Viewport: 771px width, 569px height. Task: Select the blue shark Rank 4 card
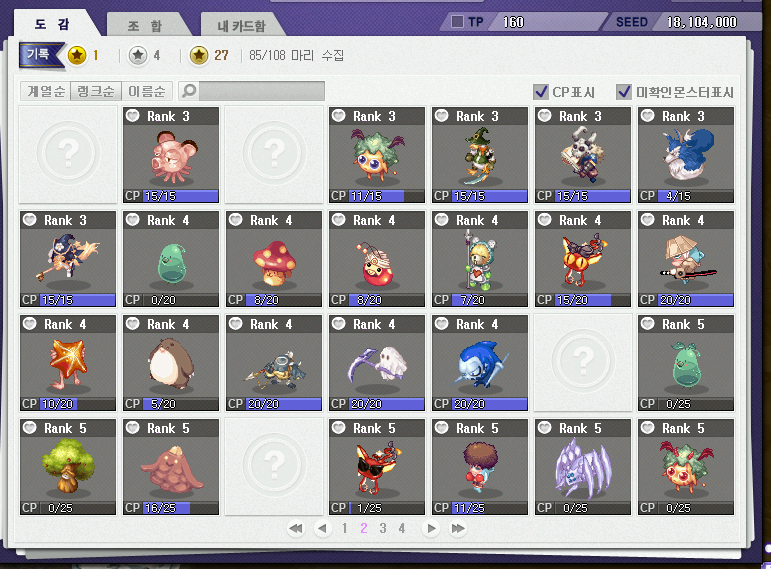(479, 363)
